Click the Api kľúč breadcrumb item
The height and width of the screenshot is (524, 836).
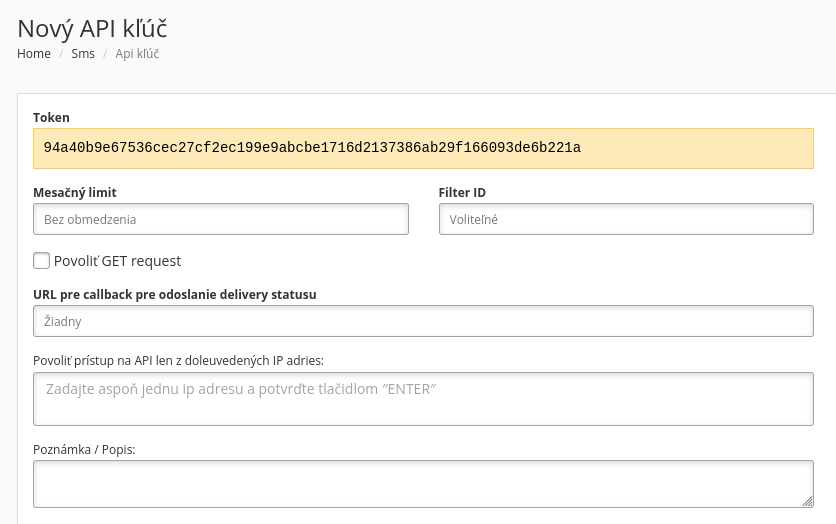pos(137,54)
